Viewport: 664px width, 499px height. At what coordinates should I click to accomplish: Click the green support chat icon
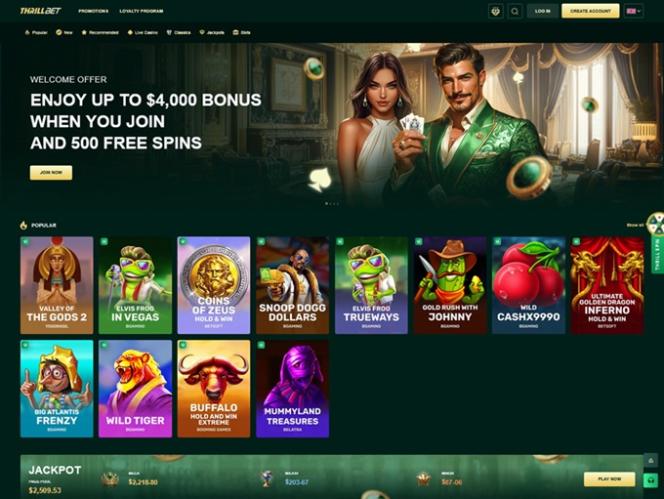point(651,480)
